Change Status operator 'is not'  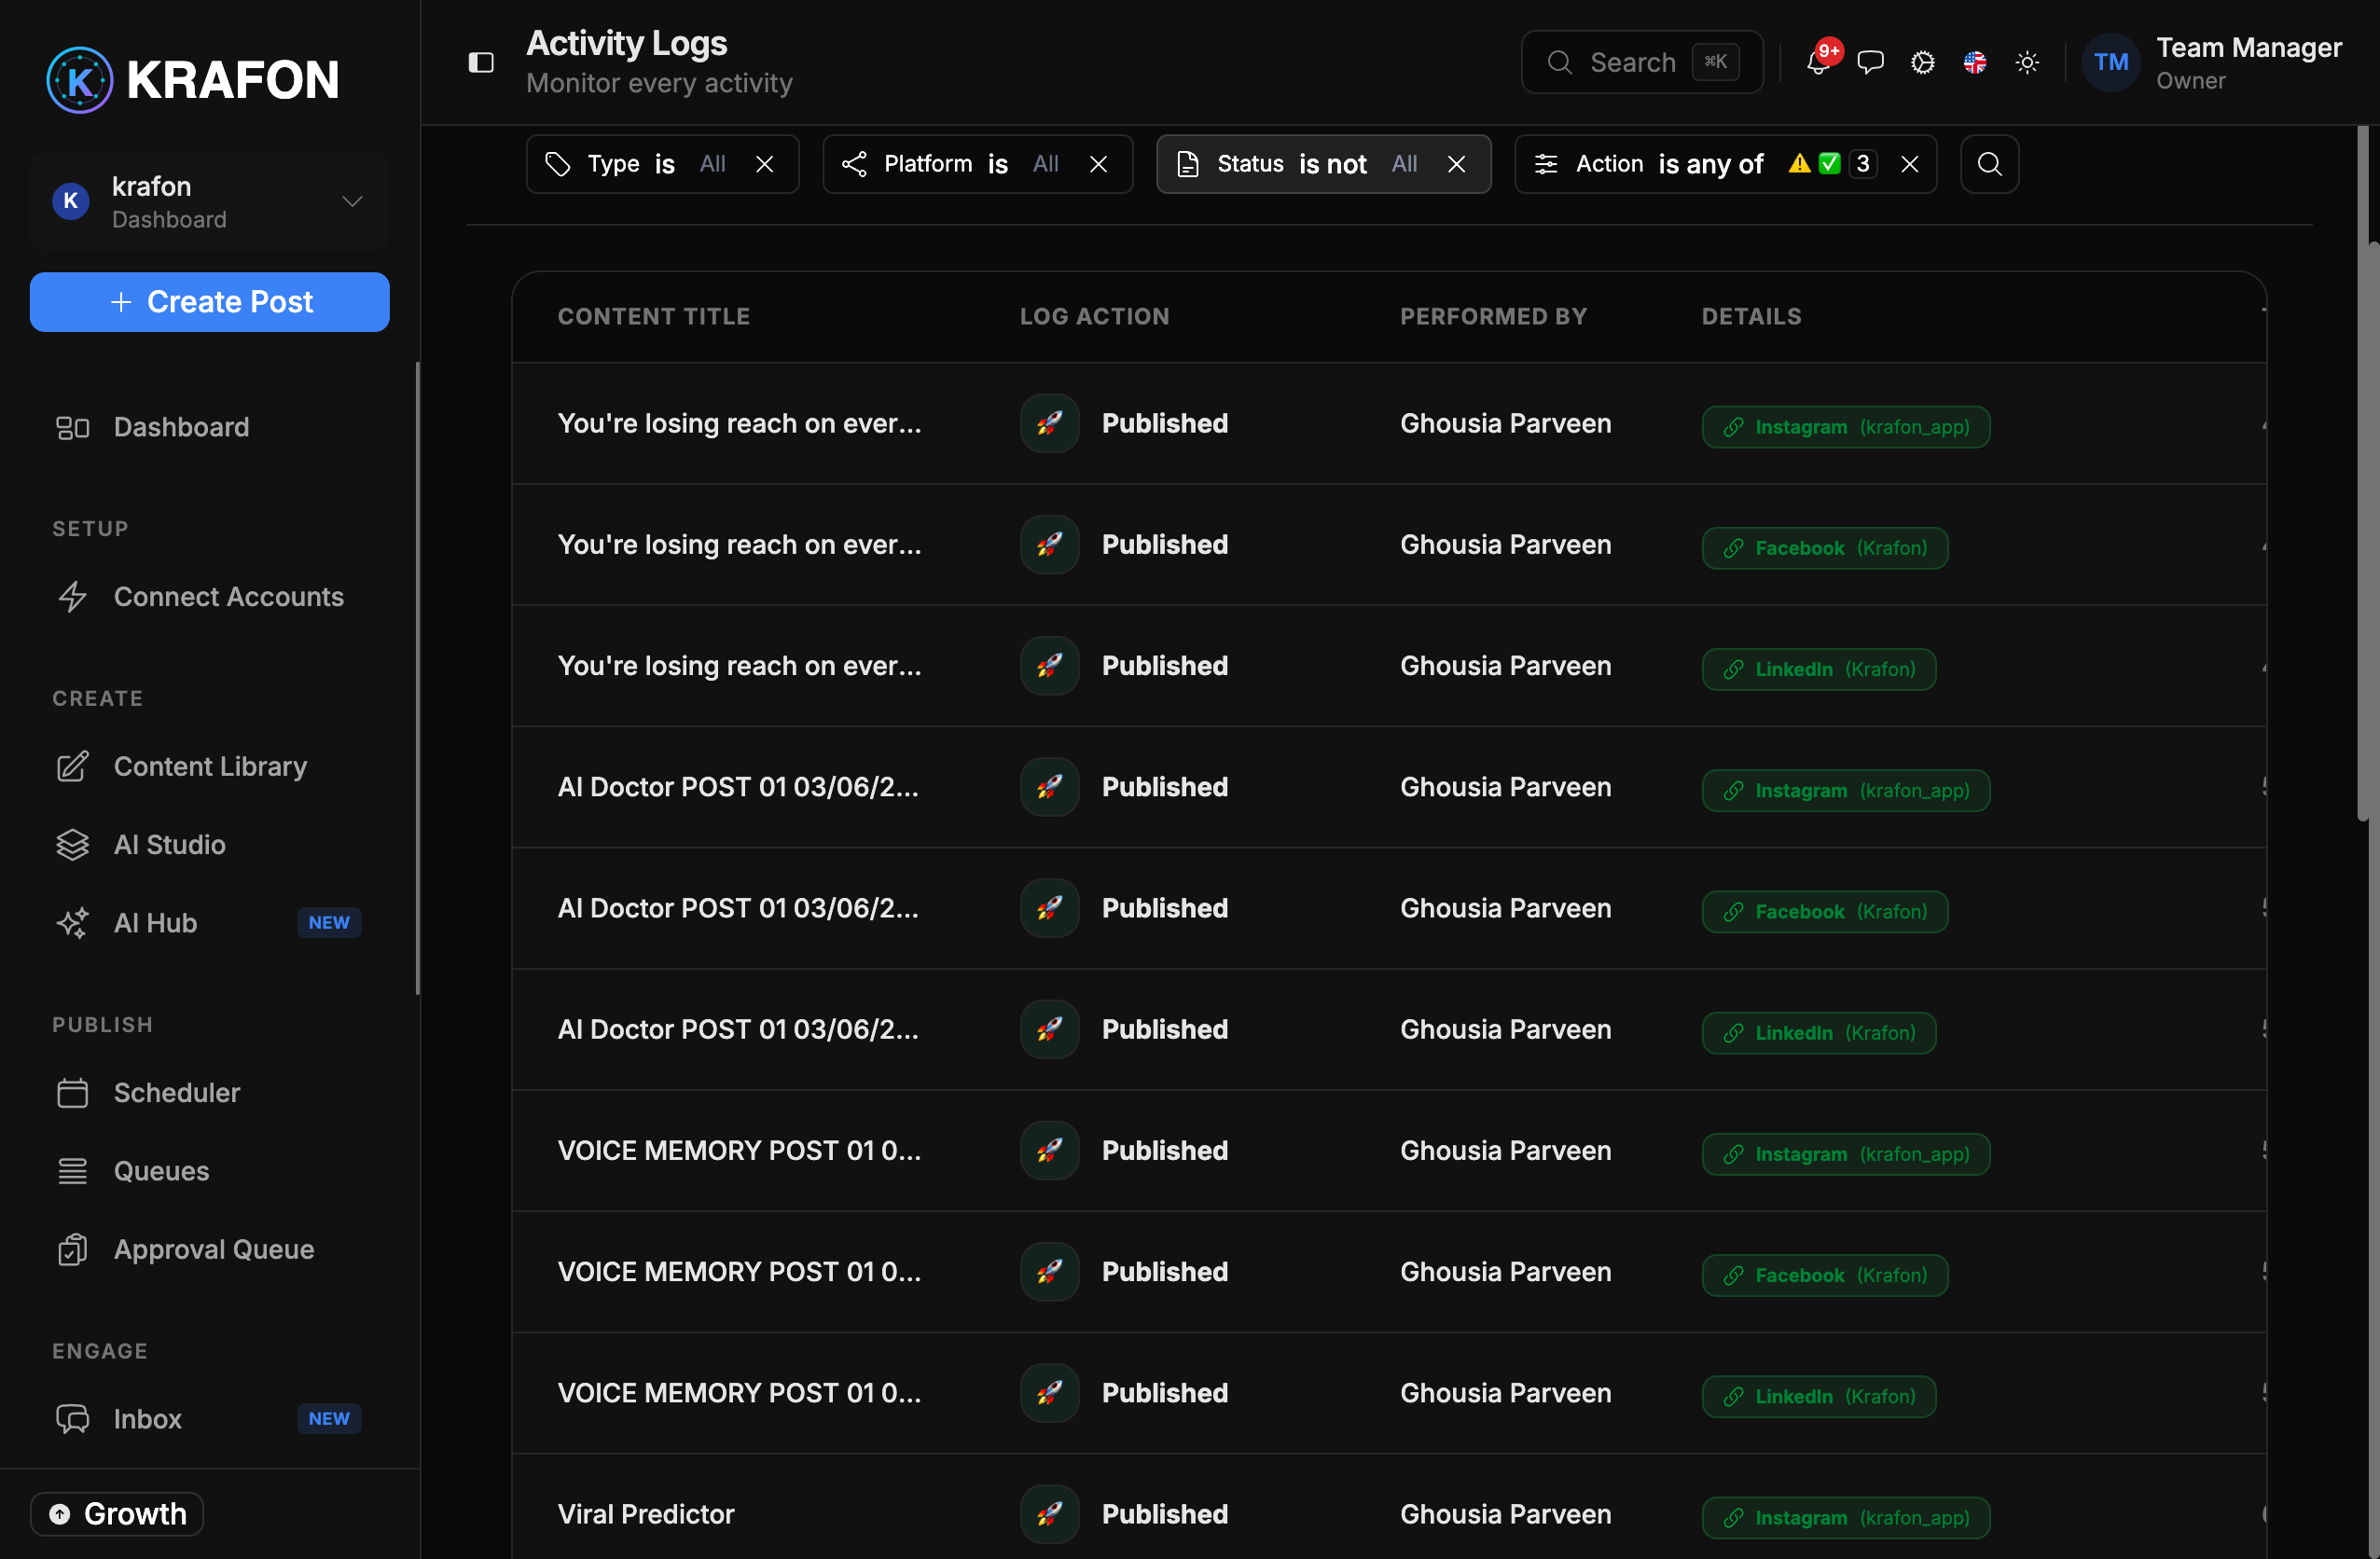pyautogui.click(x=1332, y=164)
